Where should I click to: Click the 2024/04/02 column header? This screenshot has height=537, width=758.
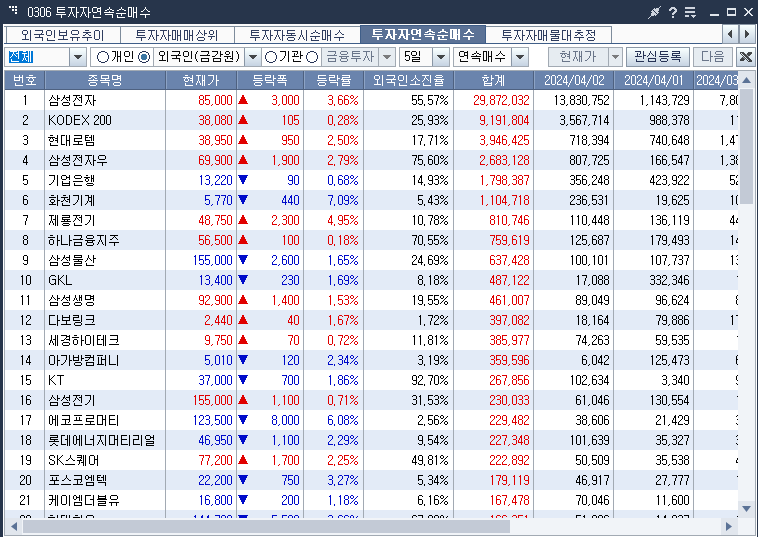tap(574, 80)
